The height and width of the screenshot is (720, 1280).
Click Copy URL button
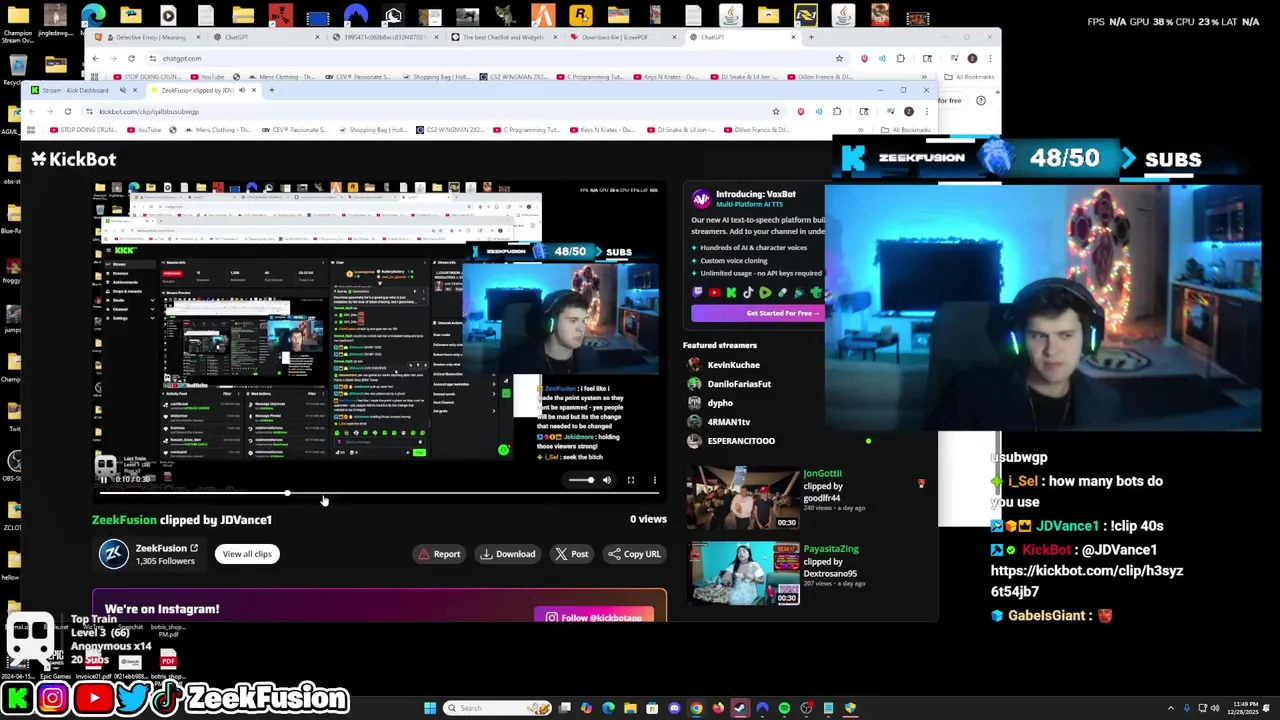[634, 554]
